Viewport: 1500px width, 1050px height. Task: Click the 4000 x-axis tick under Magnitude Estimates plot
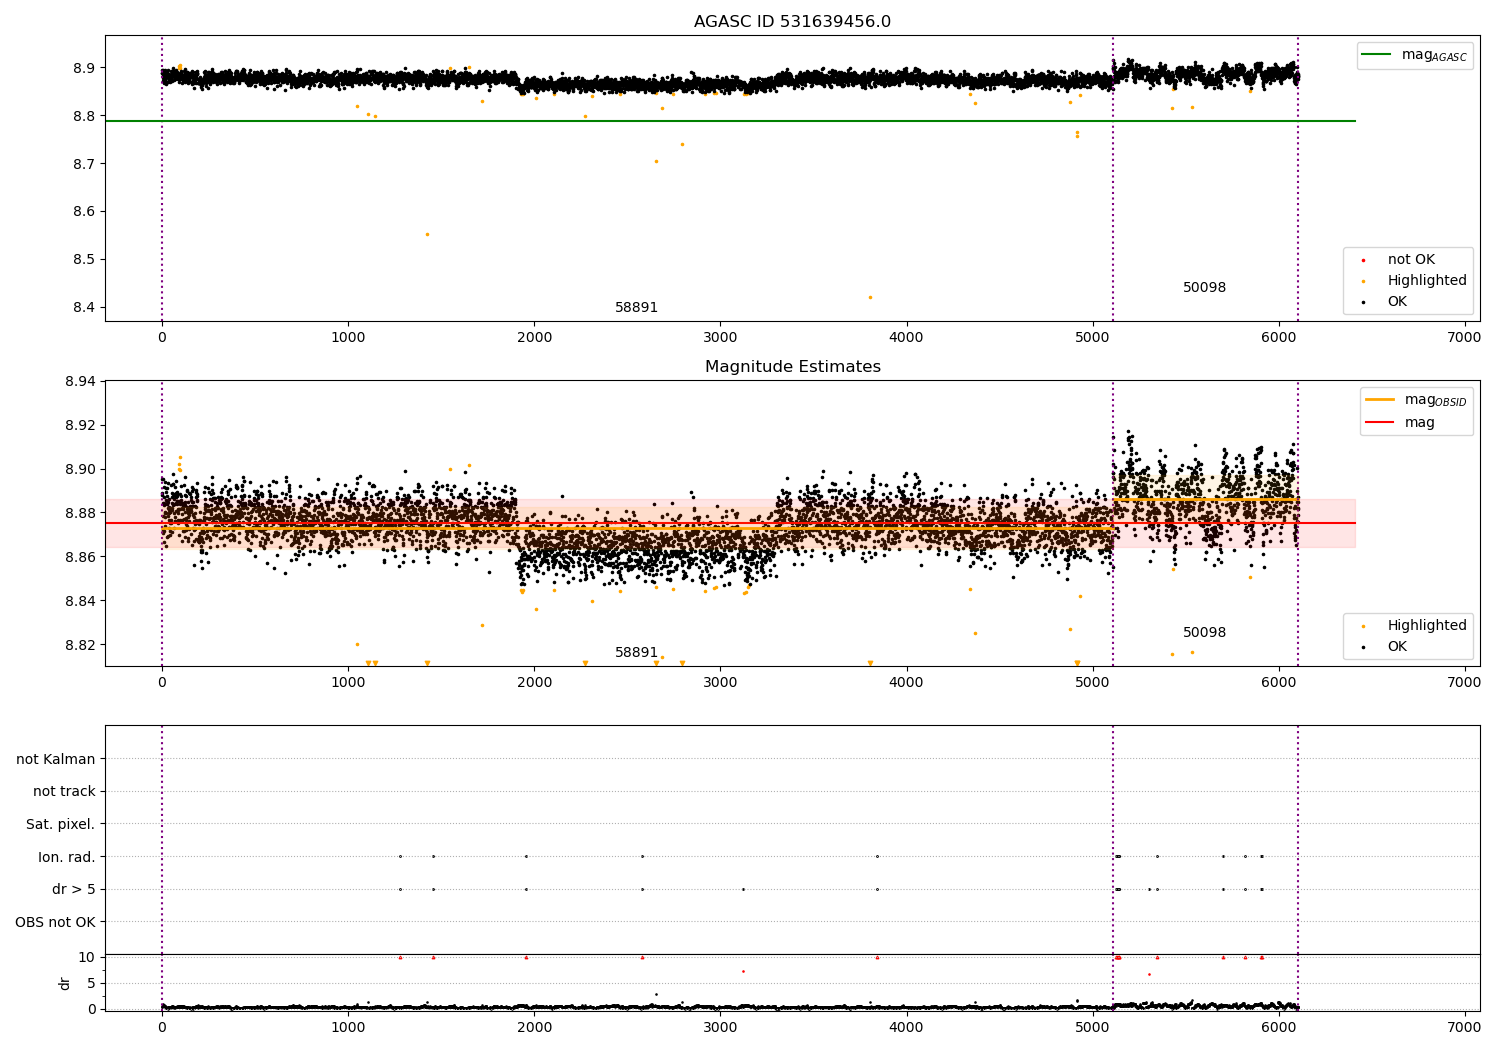point(907,683)
